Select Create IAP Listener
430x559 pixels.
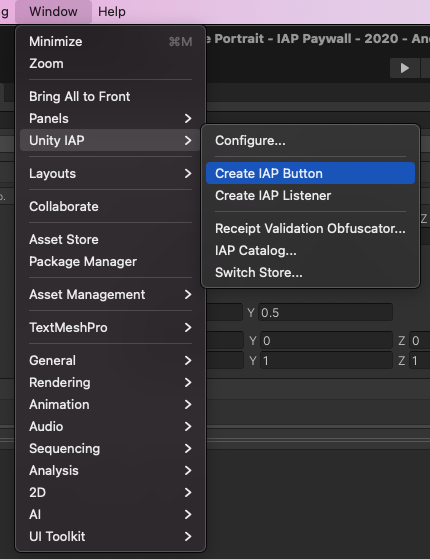(310, 195)
